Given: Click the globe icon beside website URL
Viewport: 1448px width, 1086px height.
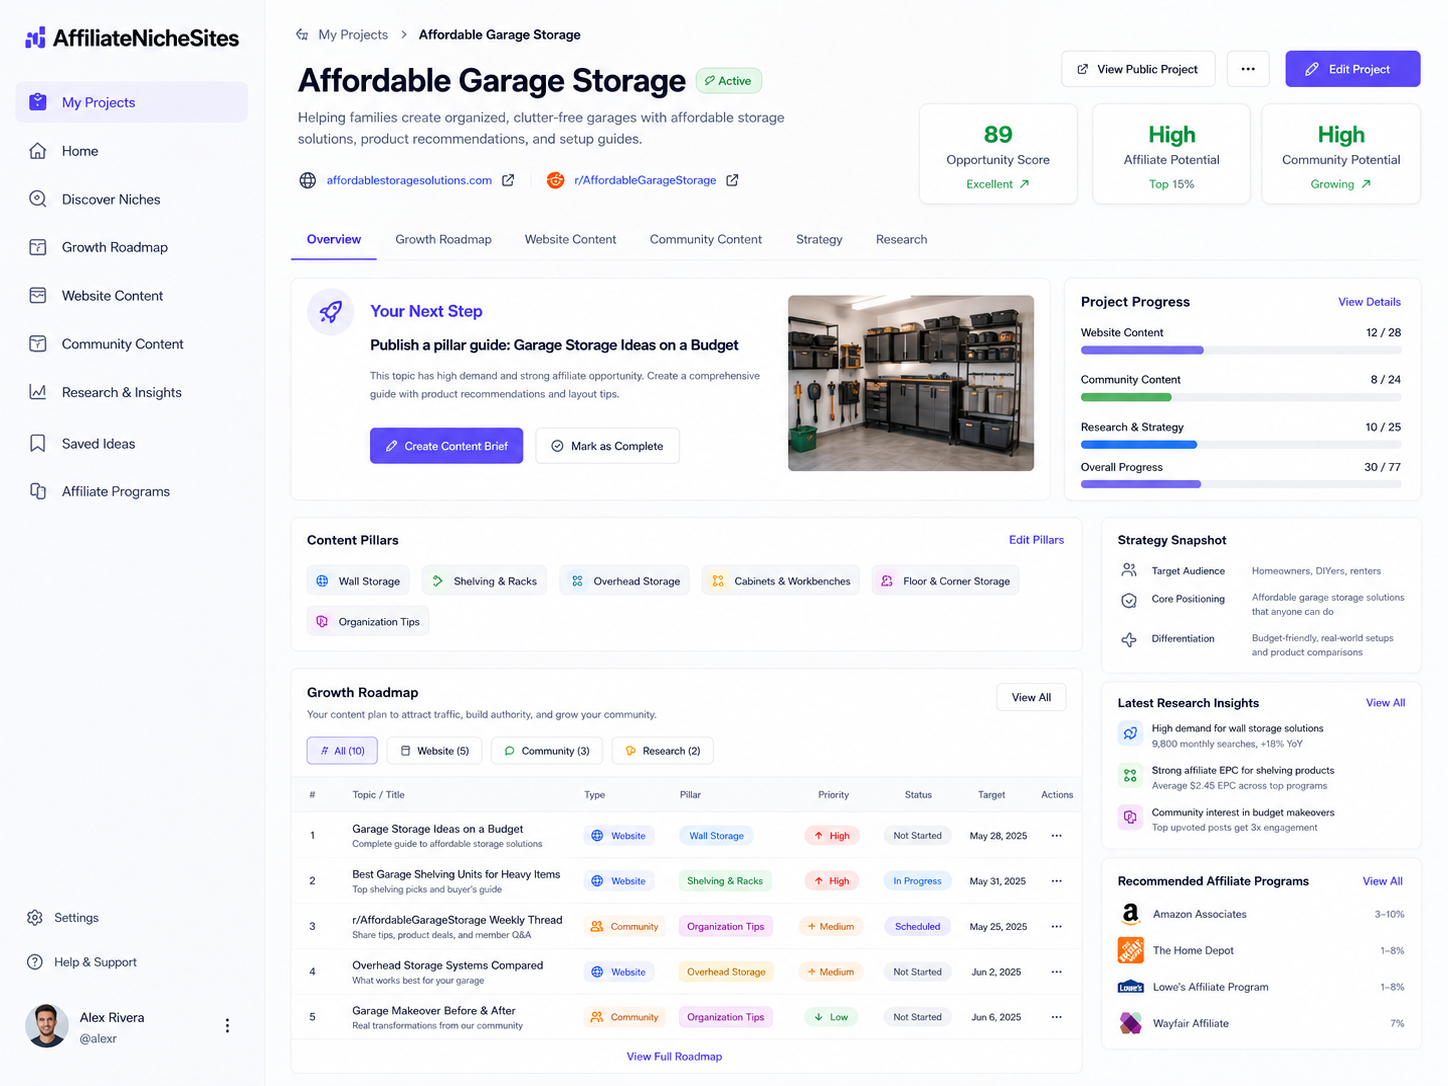Looking at the screenshot, I should tap(308, 180).
